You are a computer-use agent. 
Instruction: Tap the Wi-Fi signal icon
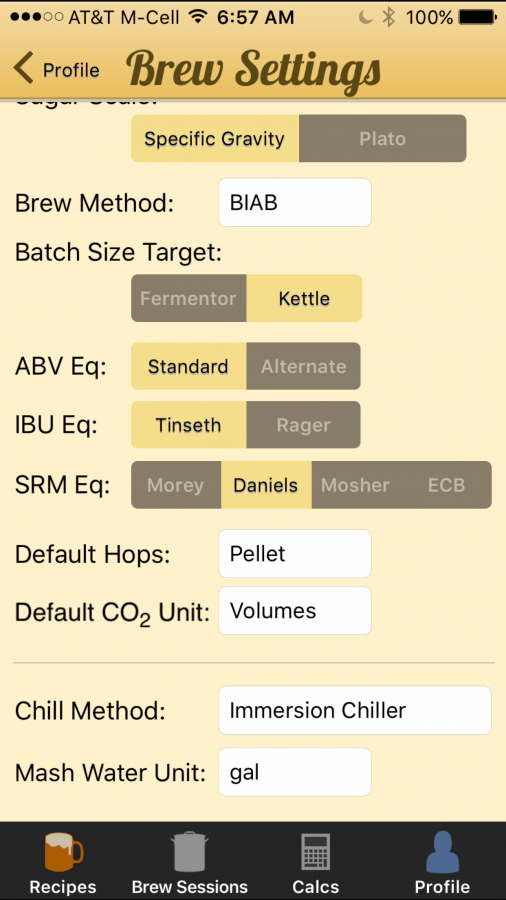197,17
